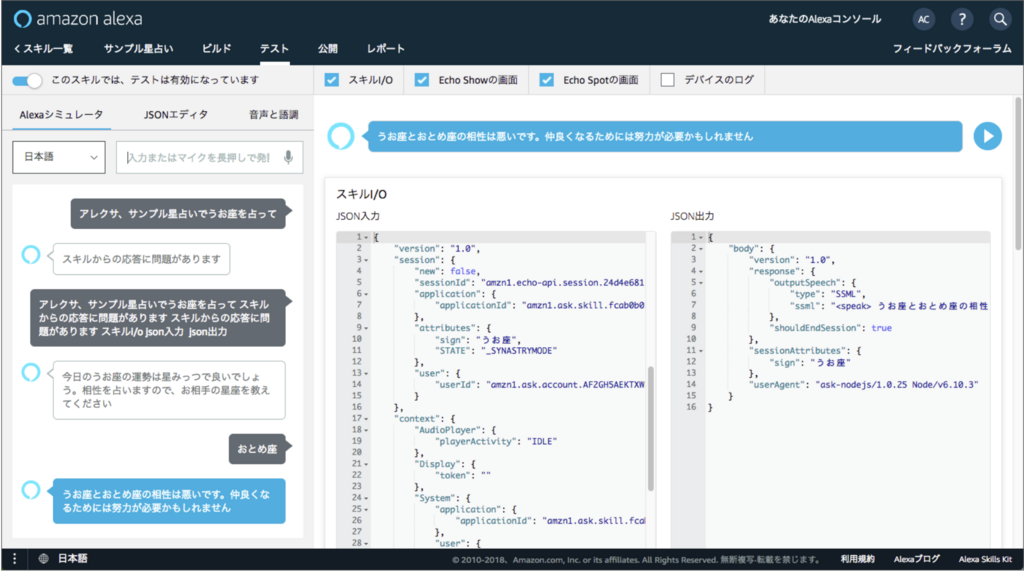Viewport: 1024px width, 574px height.
Task: Open the フィードバックフォーラム link
Action: [x=952, y=49]
